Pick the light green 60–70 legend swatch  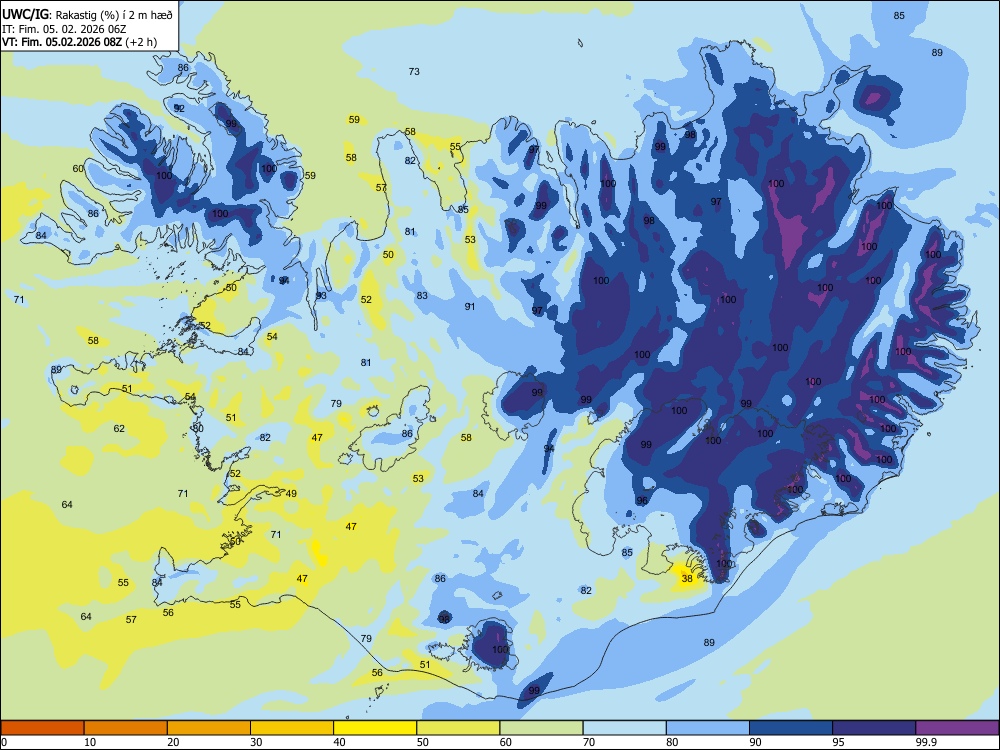541,728
